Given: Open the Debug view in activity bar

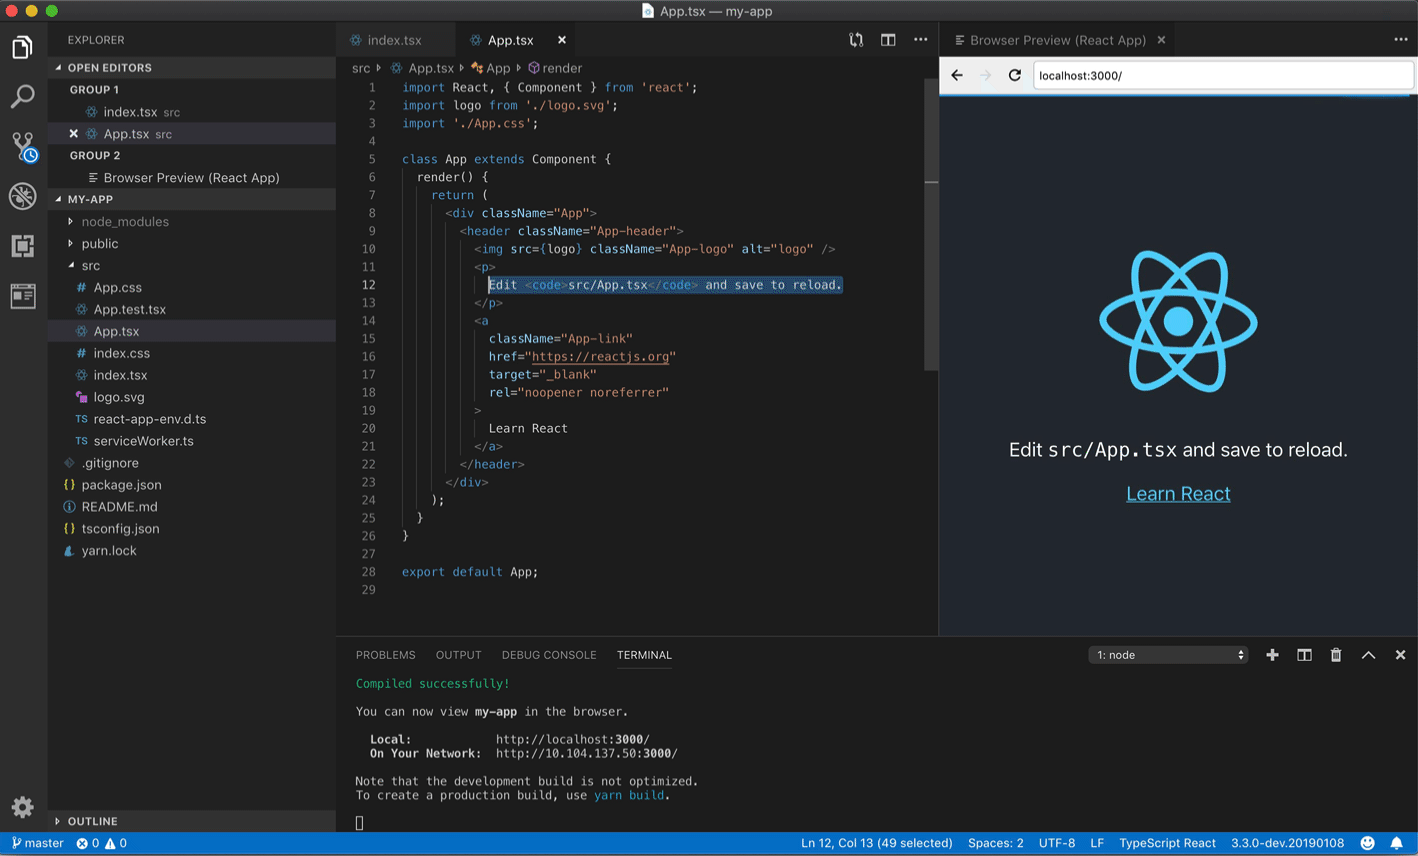Looking at the screenshot, I should (22, 196).
